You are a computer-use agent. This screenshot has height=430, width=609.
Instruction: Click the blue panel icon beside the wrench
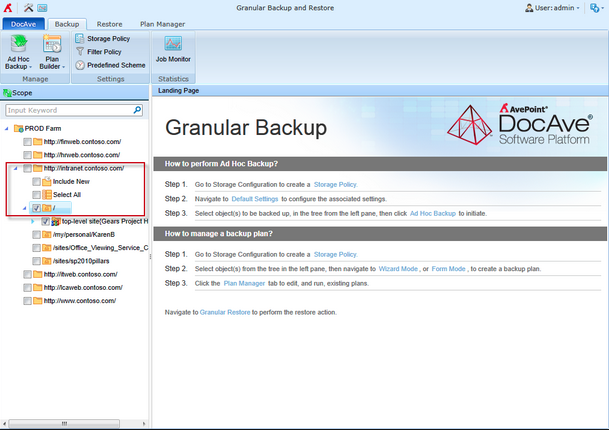click(x=42, y=8)
